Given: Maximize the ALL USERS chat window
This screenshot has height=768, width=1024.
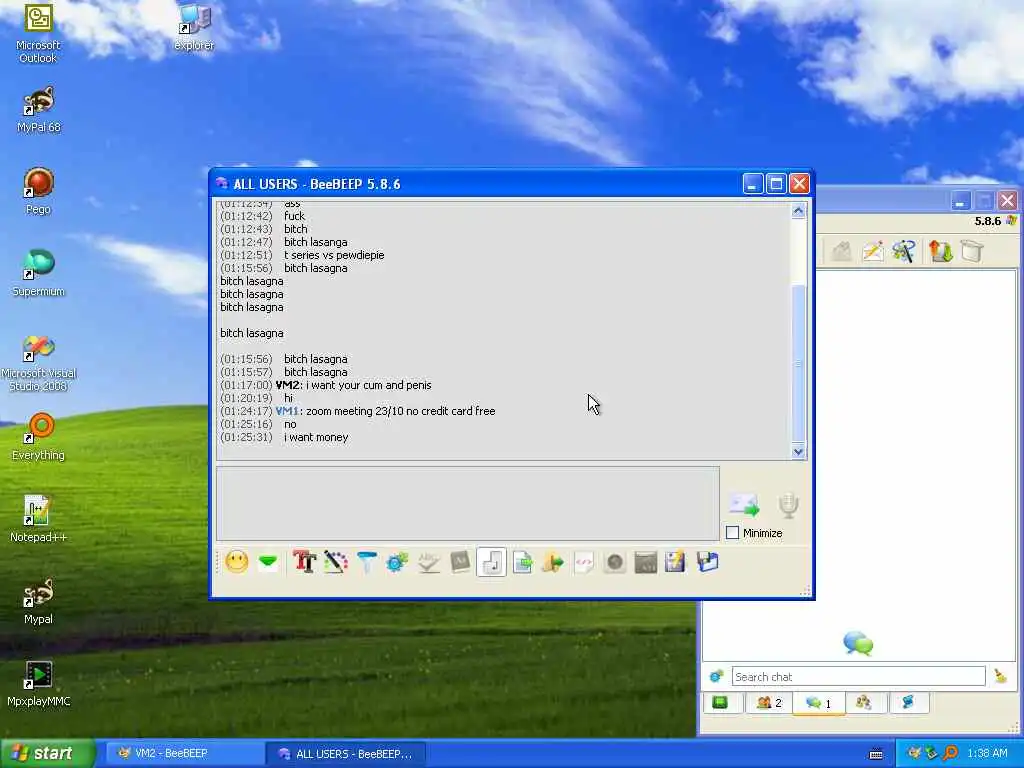Looking at the screenshot, I should click(x=776, y=184).
